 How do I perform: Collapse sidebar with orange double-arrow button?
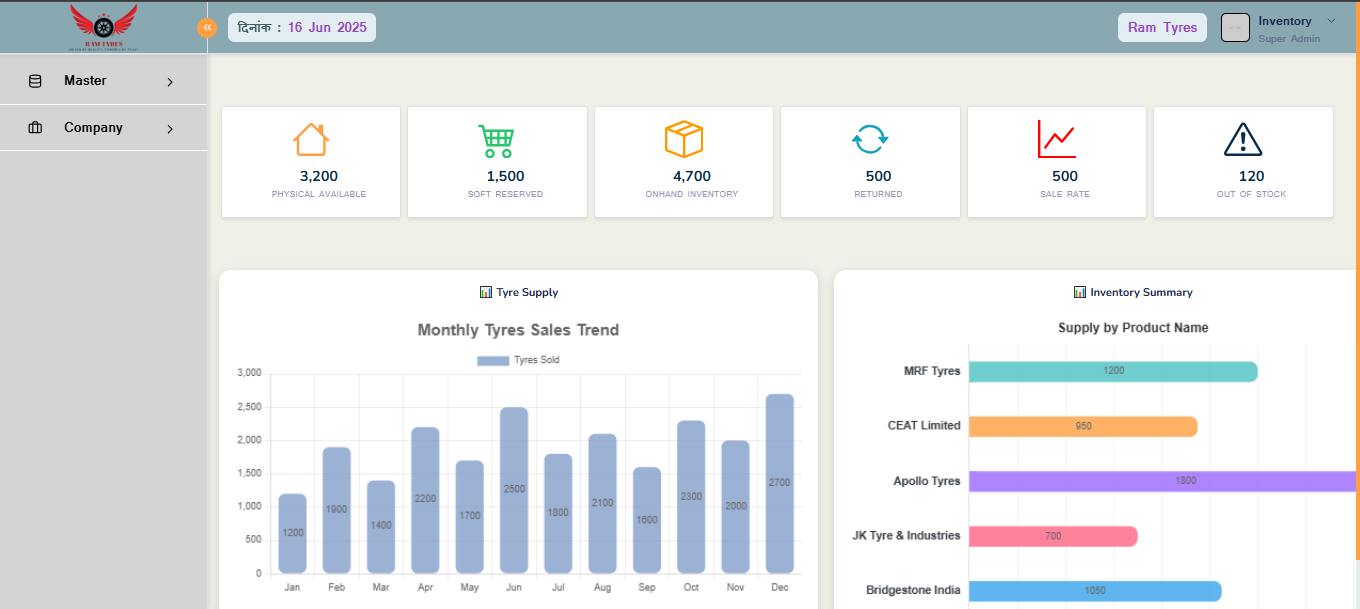(x=207, y=28)
